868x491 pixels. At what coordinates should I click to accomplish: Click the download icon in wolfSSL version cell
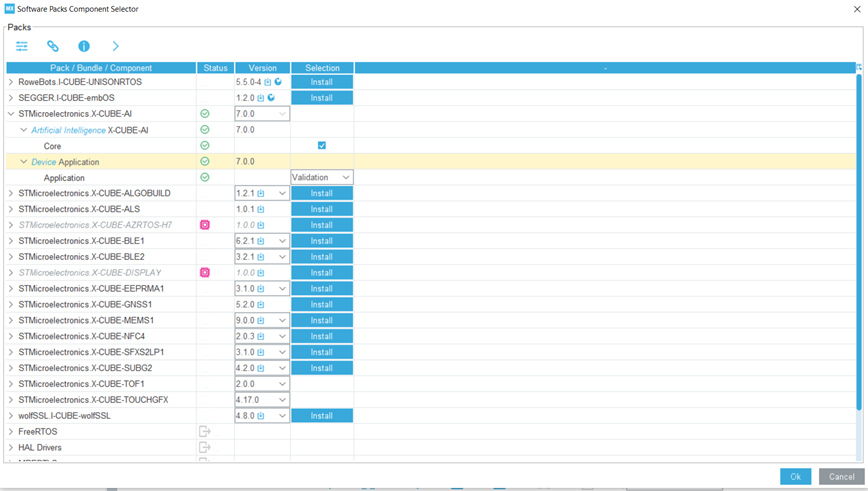click(261, 416)
